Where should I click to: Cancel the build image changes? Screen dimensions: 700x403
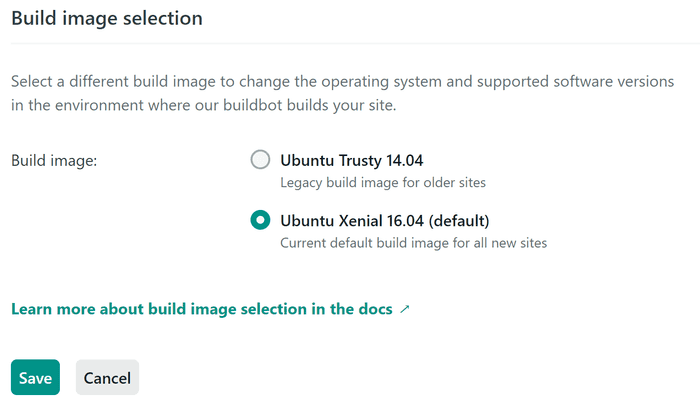pyautogui.click(x=107, y=378)
